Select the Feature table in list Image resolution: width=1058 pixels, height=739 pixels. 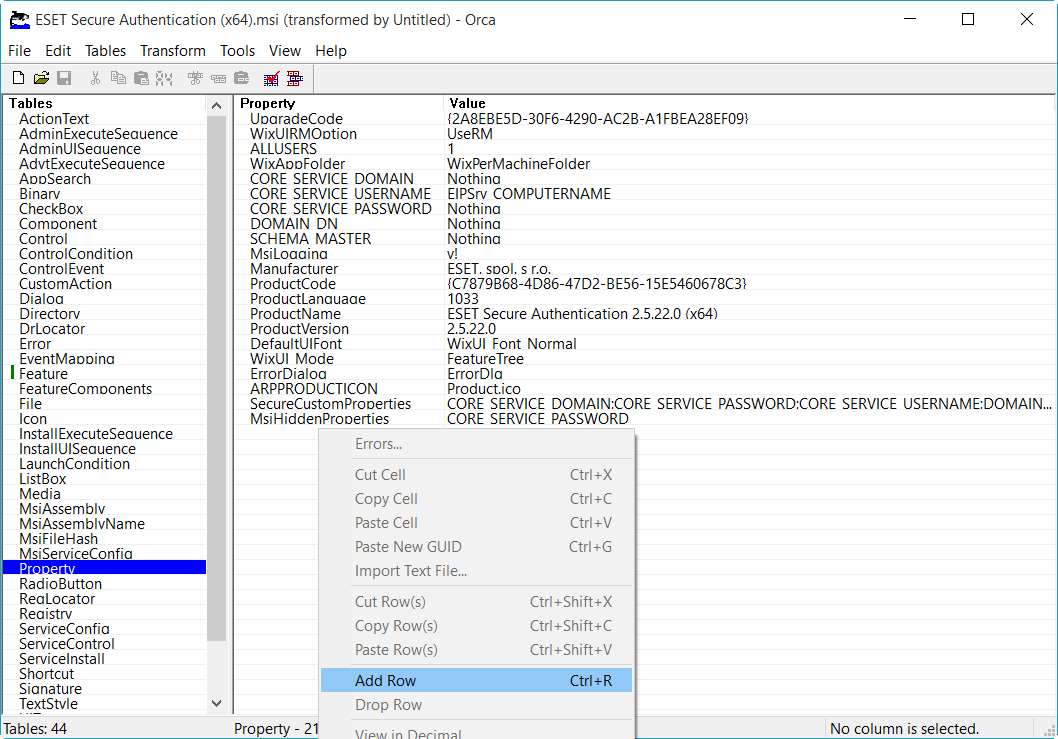(44, 374)
